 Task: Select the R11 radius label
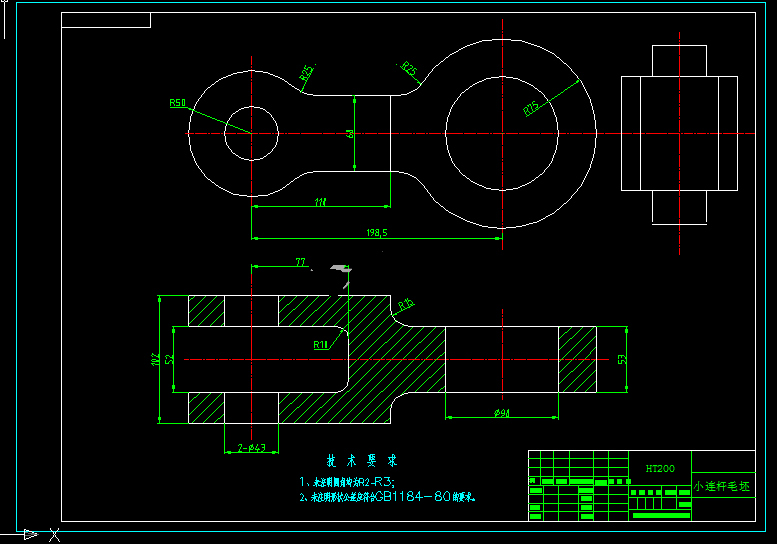[x=321, y=345]
